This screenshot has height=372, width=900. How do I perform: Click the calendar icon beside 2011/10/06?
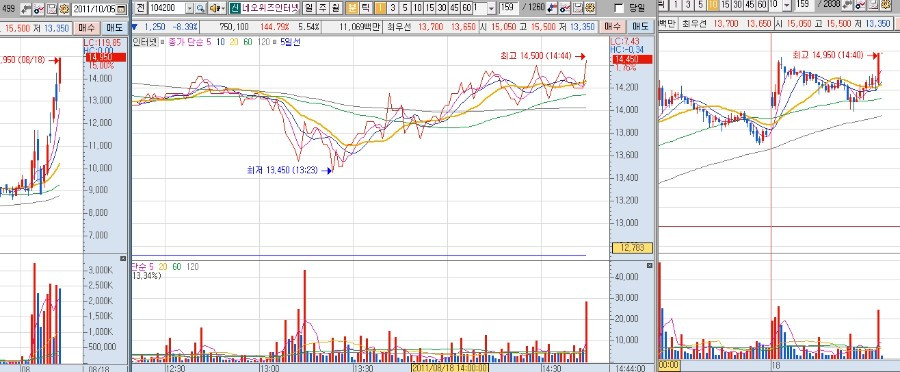coord(121,10)
